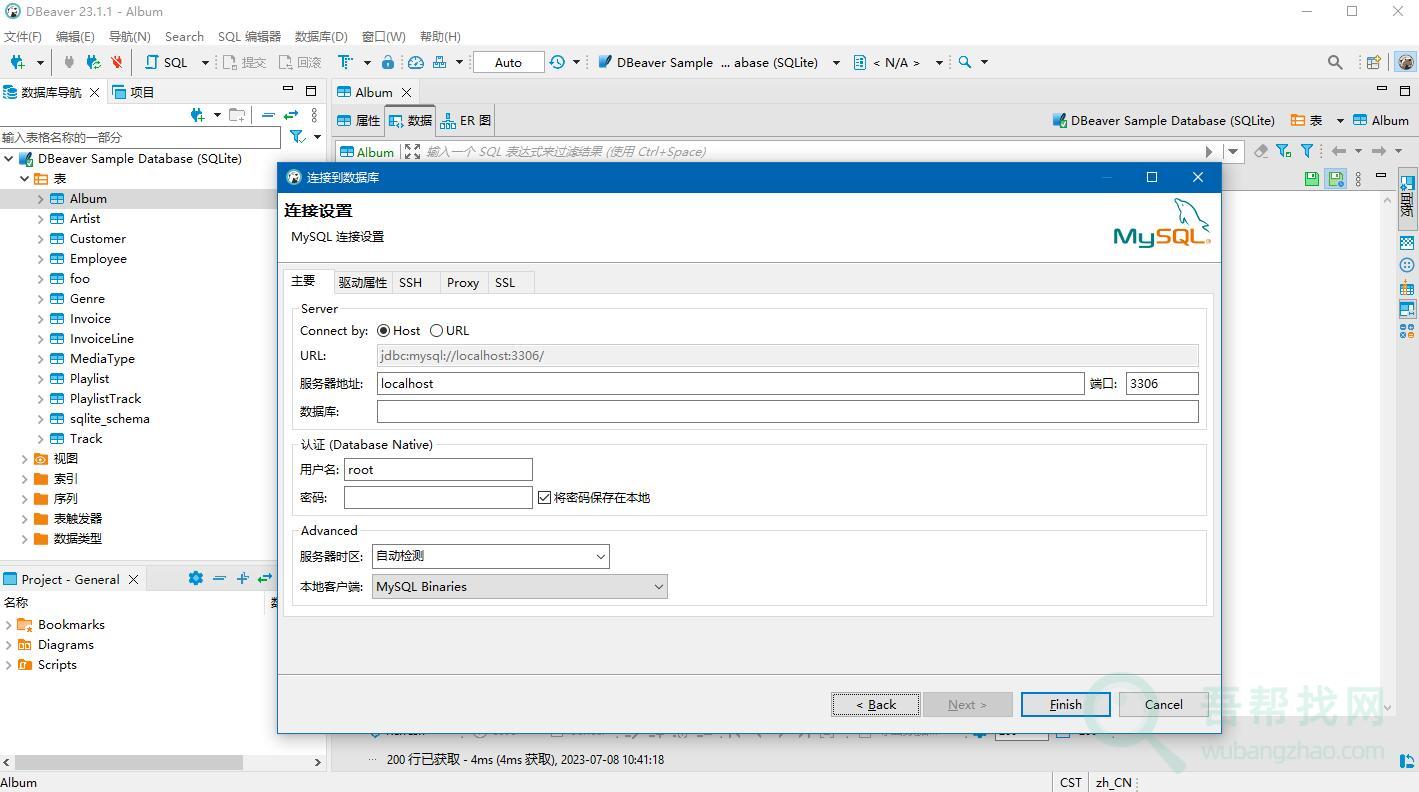This screenshot has width=1419, height=792.
Task: Click the save filter funnel icon
Action: coord(1284,151)
